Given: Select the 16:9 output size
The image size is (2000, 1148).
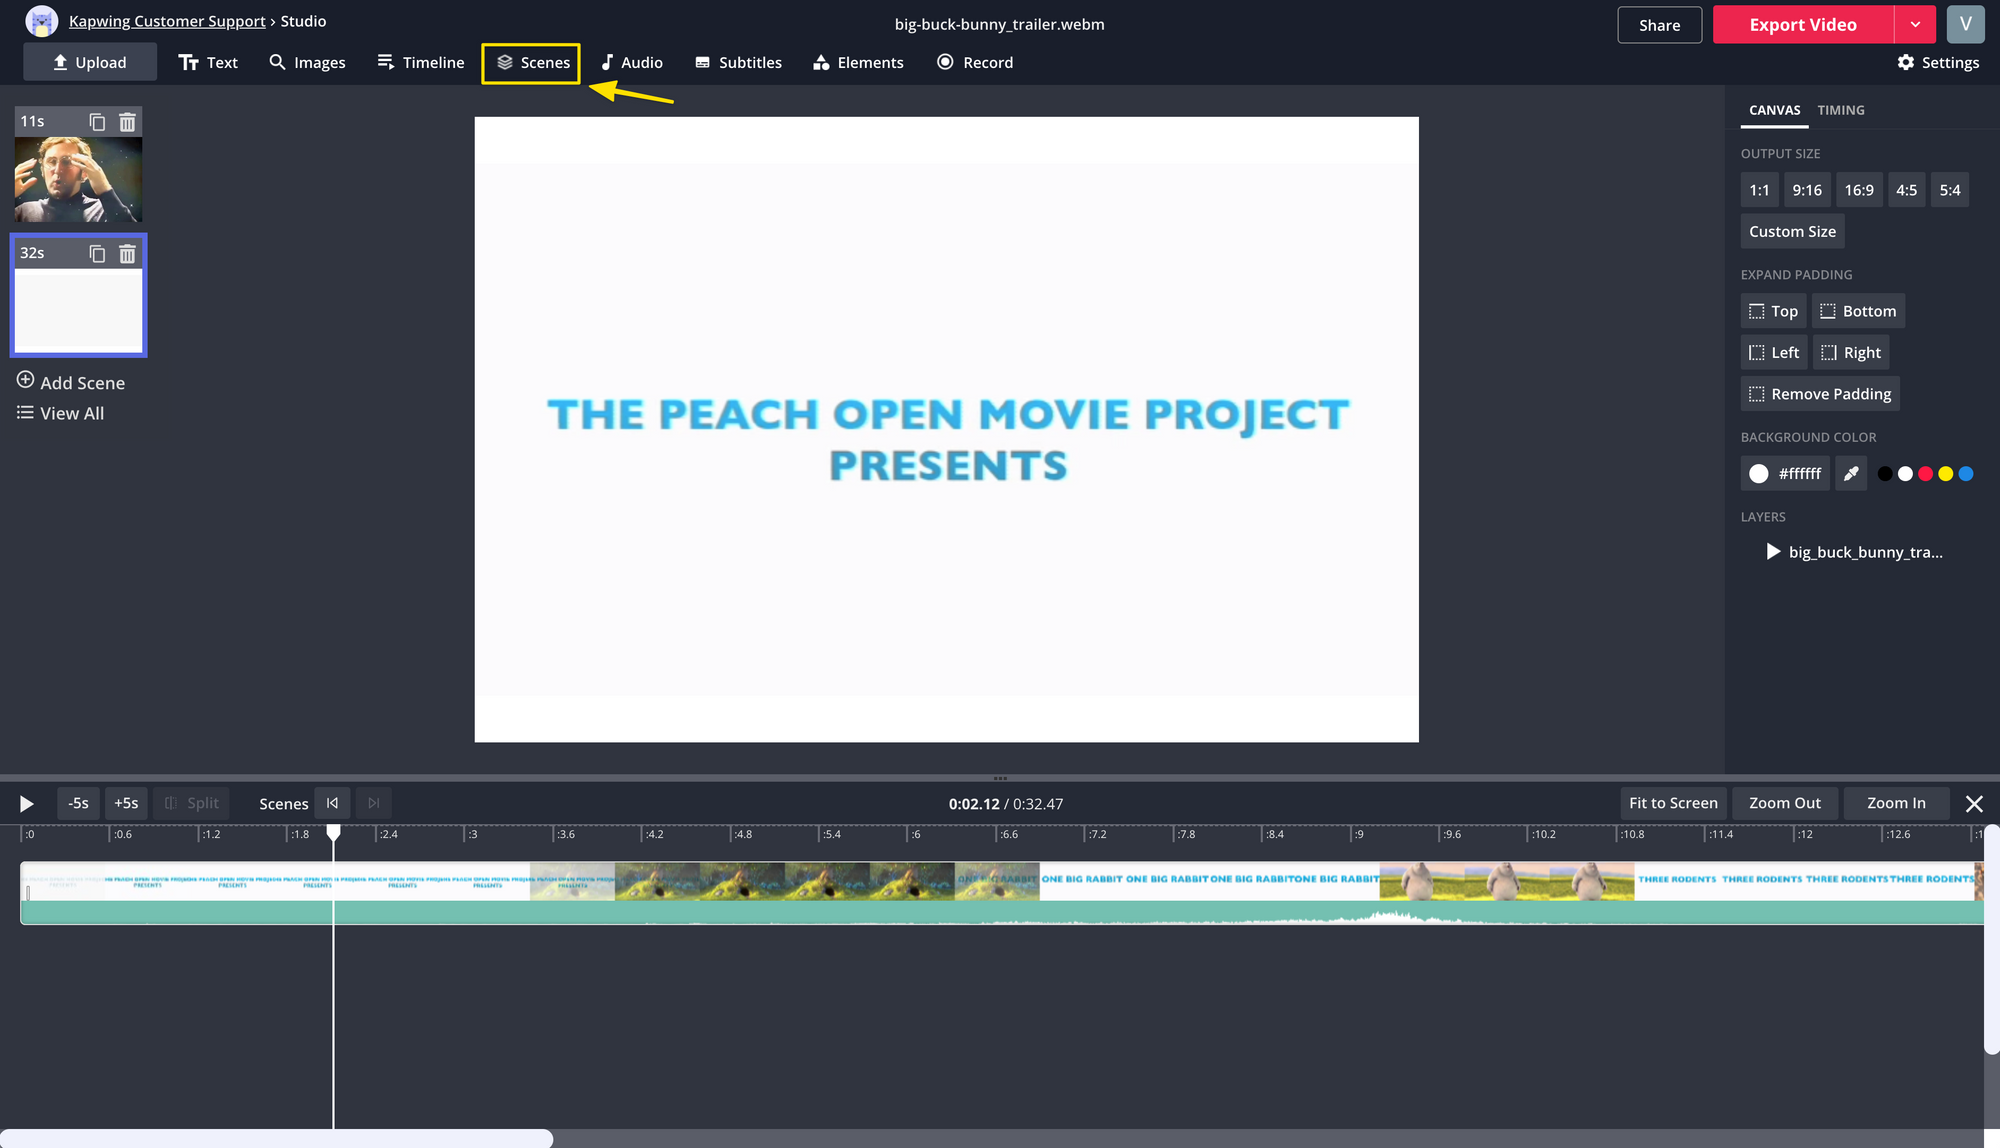Looking at the screenshot, I should coord(1858,190).
